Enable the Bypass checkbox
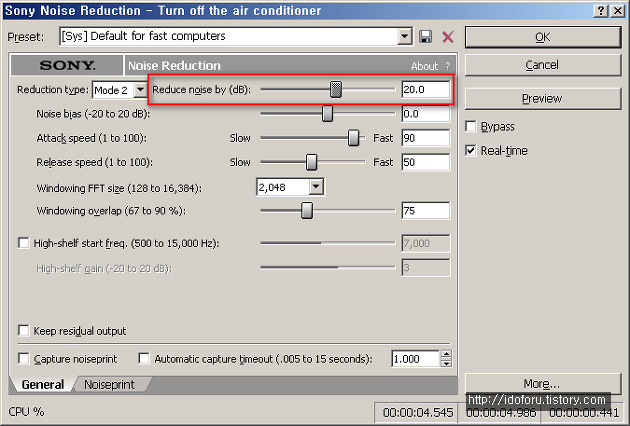This screenshot has height=426, width=630. (x=470, y=126)
